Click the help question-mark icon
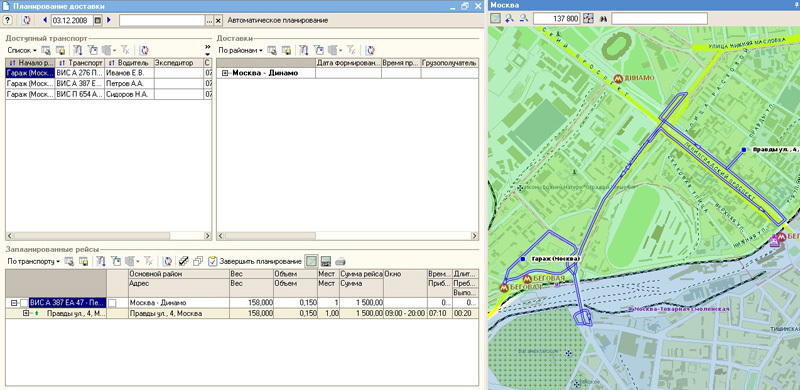Image resolution: width=800 pixels, height=390 pixels. click(7, 20)
